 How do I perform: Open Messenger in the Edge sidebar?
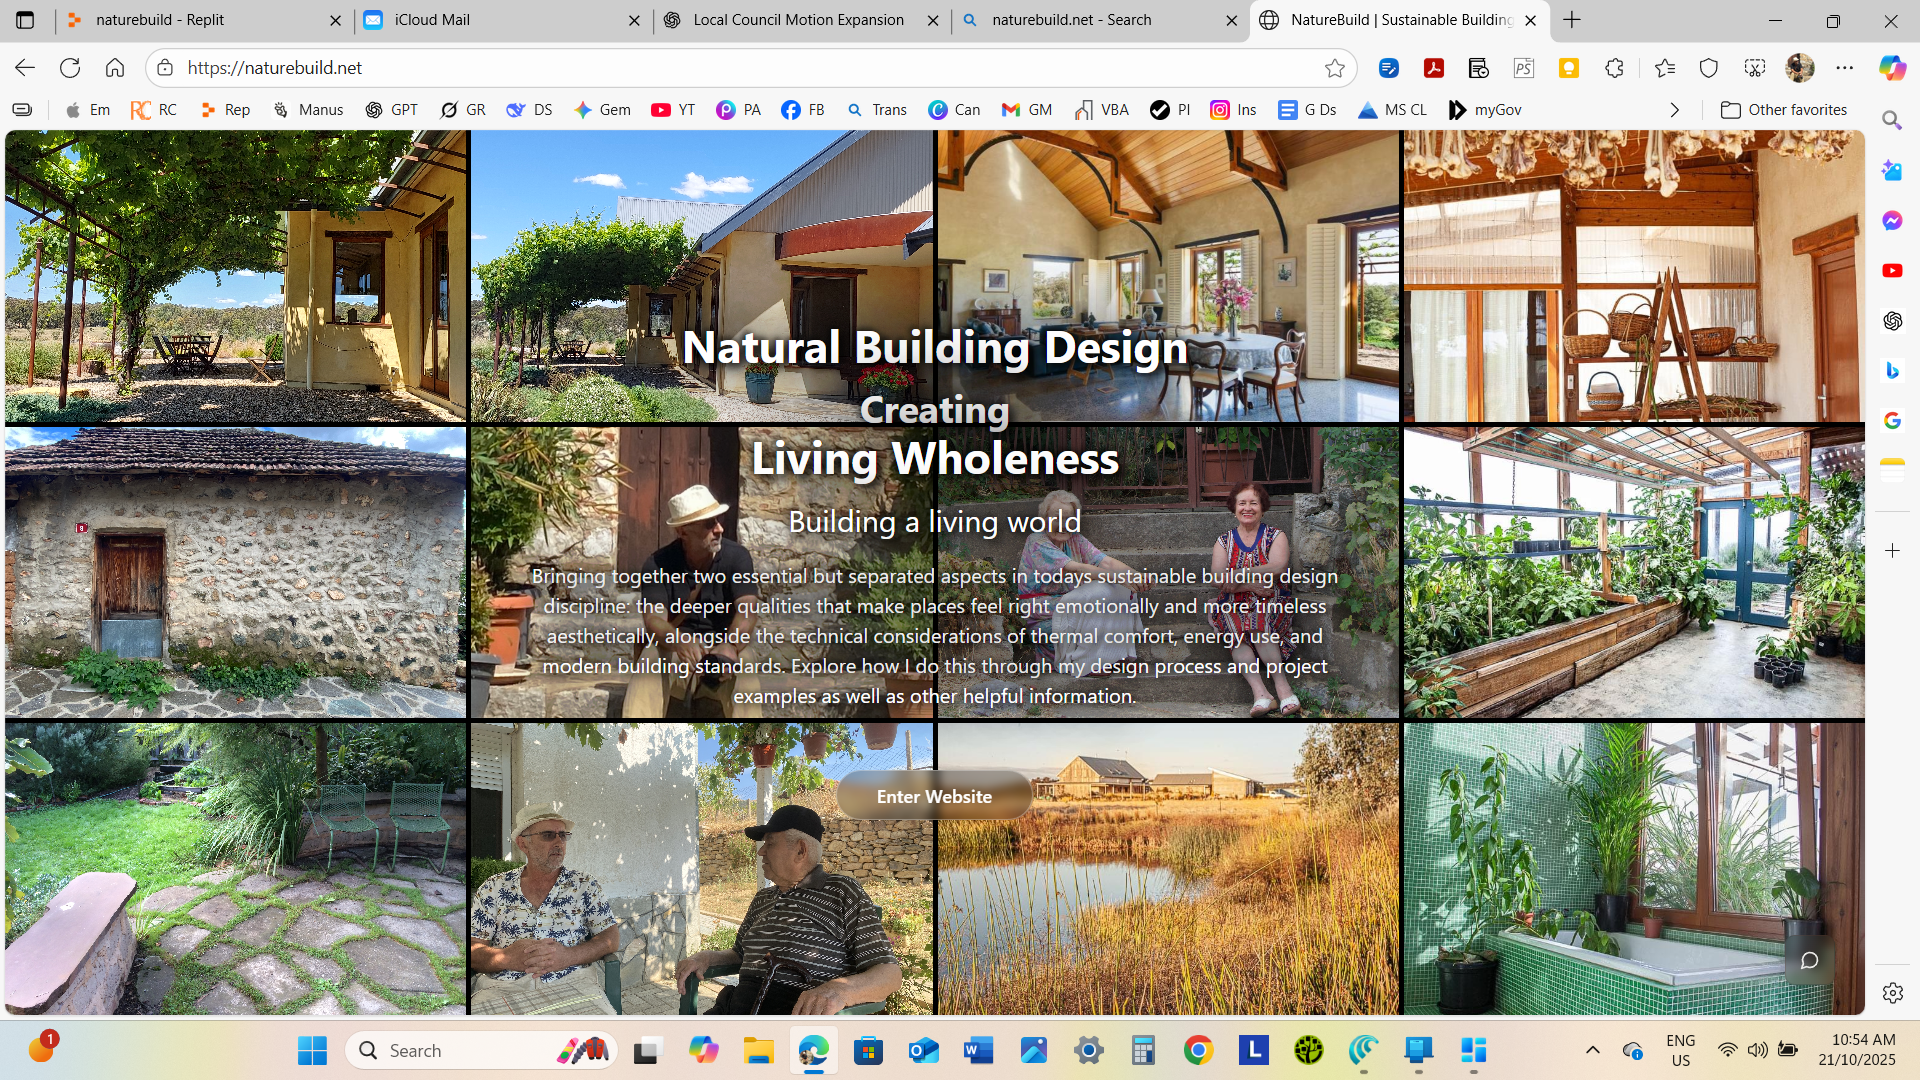1892,220
